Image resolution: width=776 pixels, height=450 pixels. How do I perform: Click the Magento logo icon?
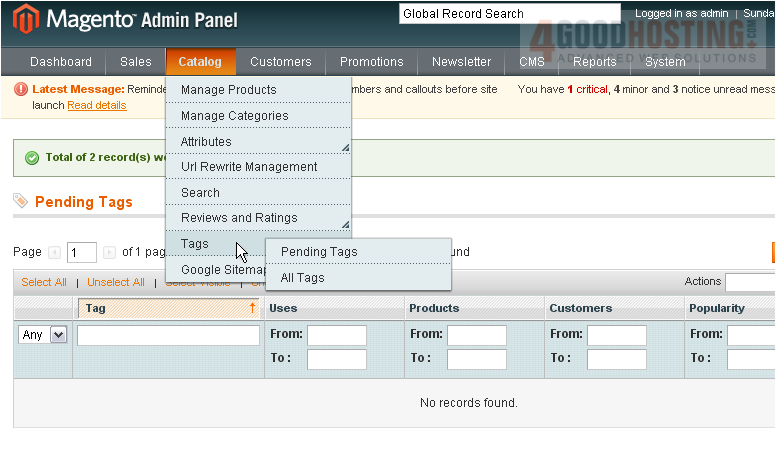[27, 20]
